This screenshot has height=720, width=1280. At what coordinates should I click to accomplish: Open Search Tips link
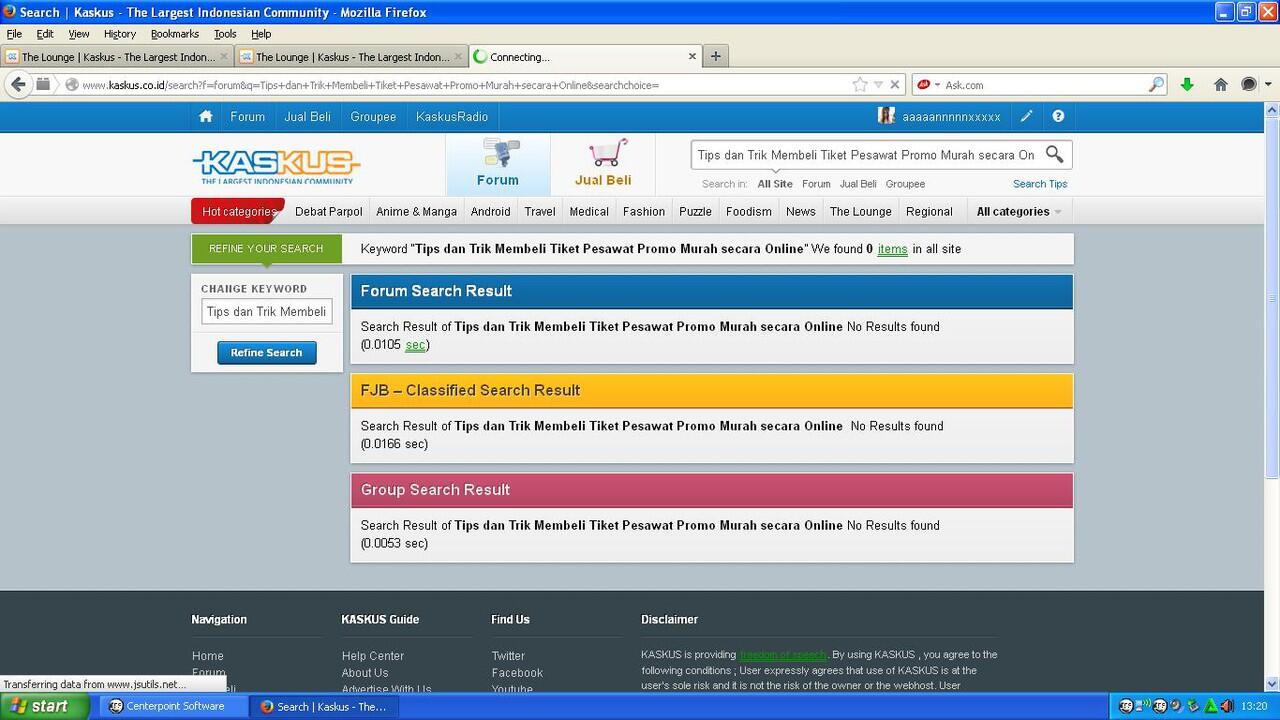tap(1040, 184)
